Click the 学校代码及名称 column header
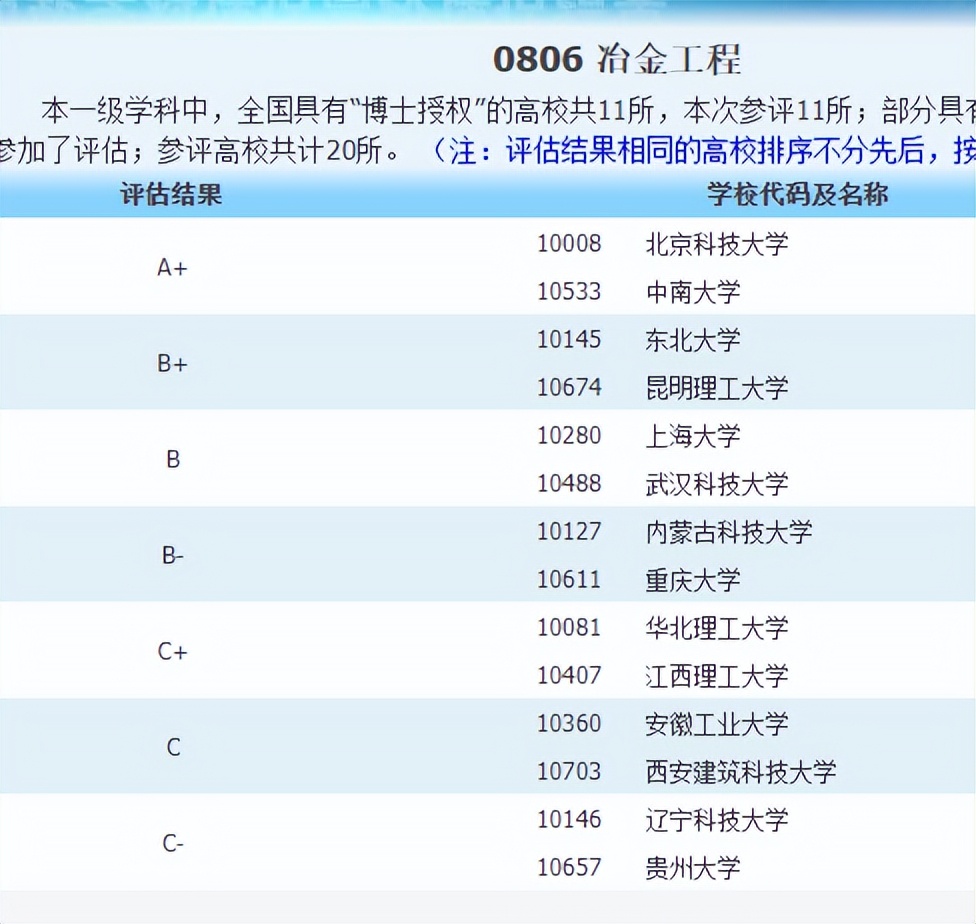 tap(797, 194)
